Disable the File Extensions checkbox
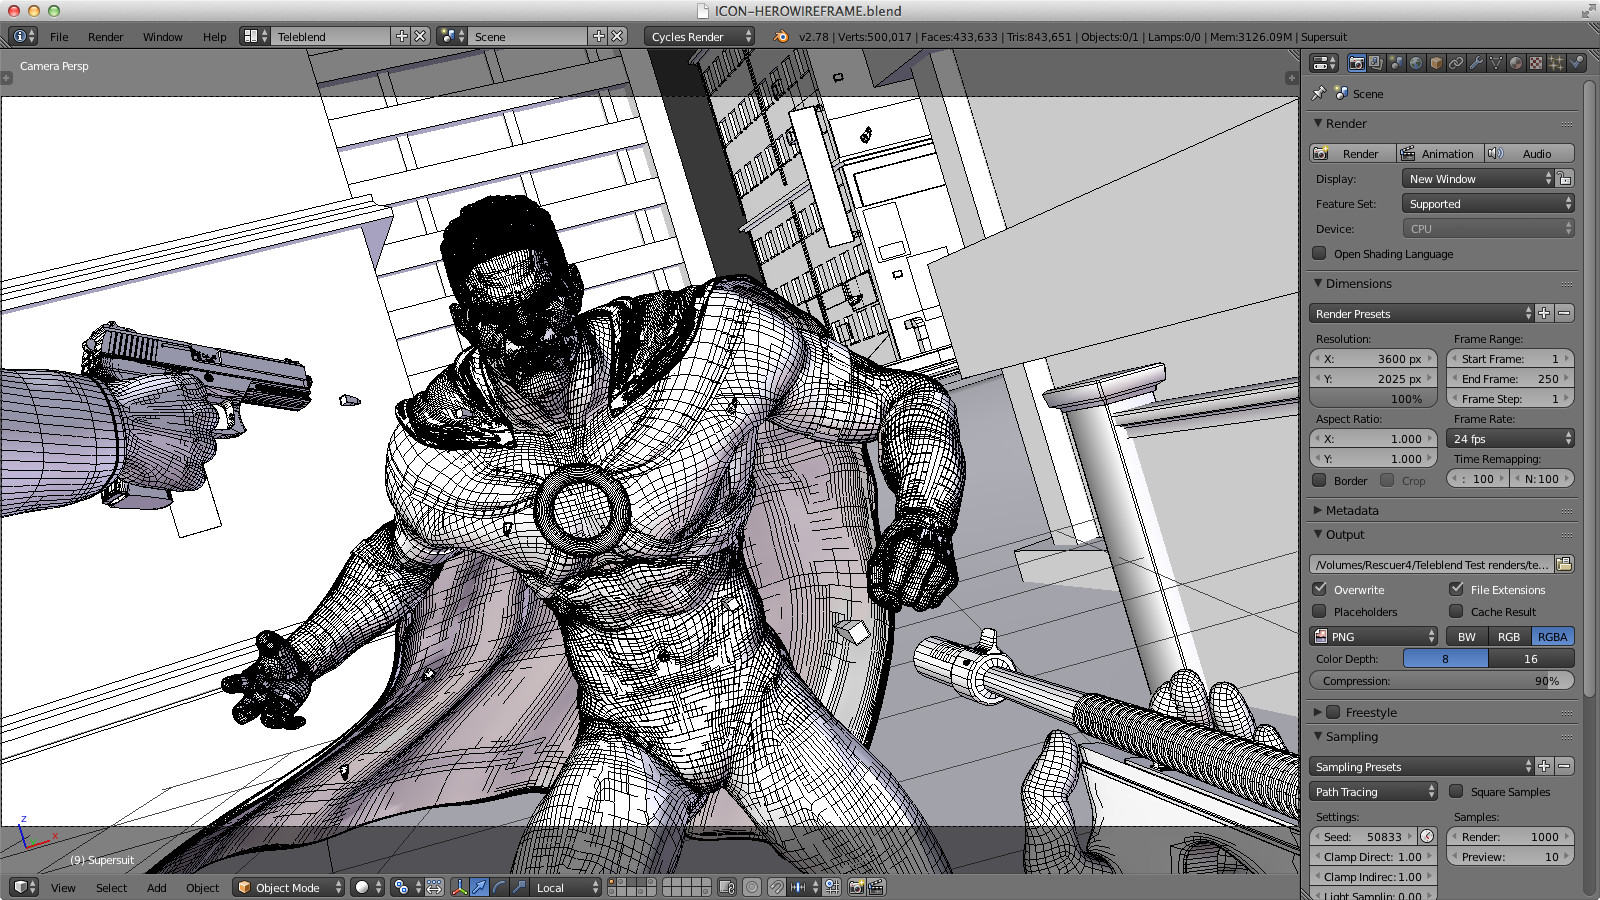 pos(1457,589)
